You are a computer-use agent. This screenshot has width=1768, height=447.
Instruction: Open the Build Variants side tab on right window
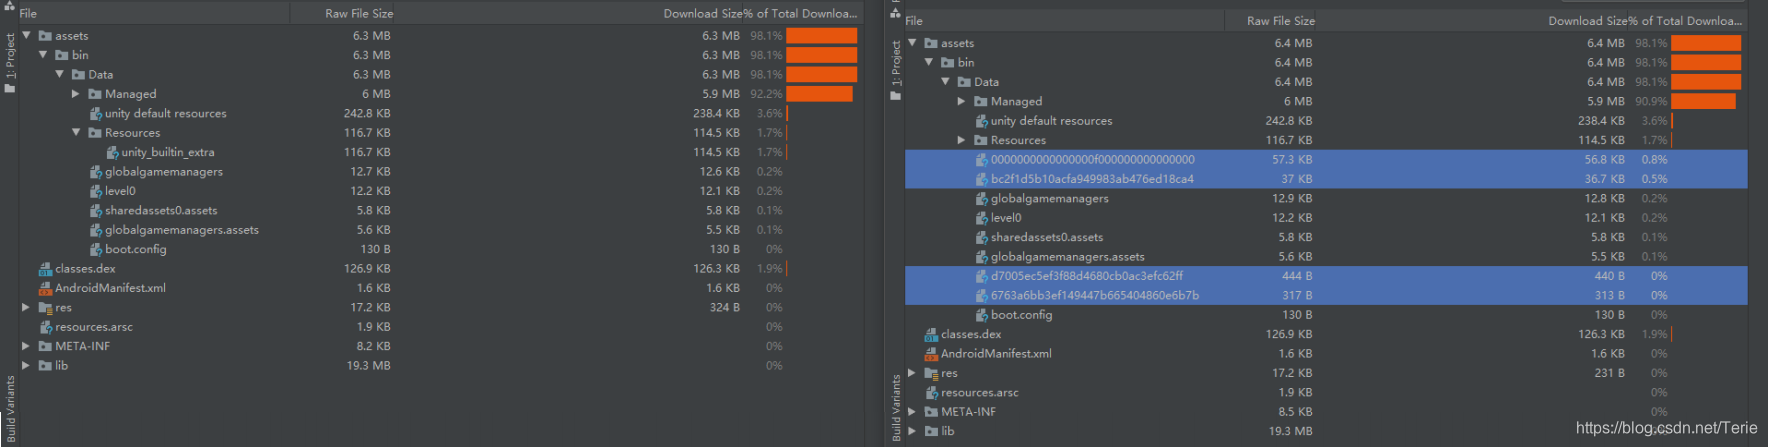click(896, 408)
